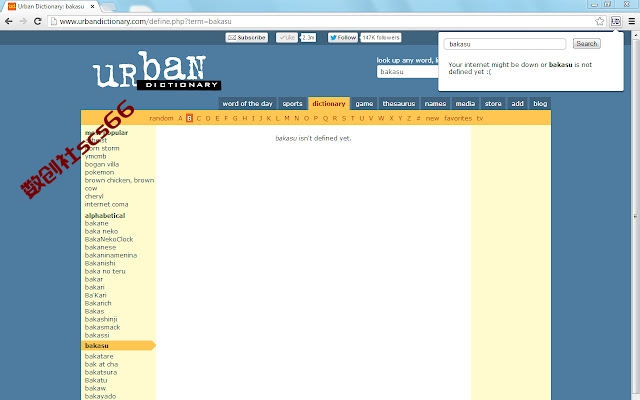Screen dimensions: 640x400
Task: Open a new browser tab
Action: tap(108, 7)
